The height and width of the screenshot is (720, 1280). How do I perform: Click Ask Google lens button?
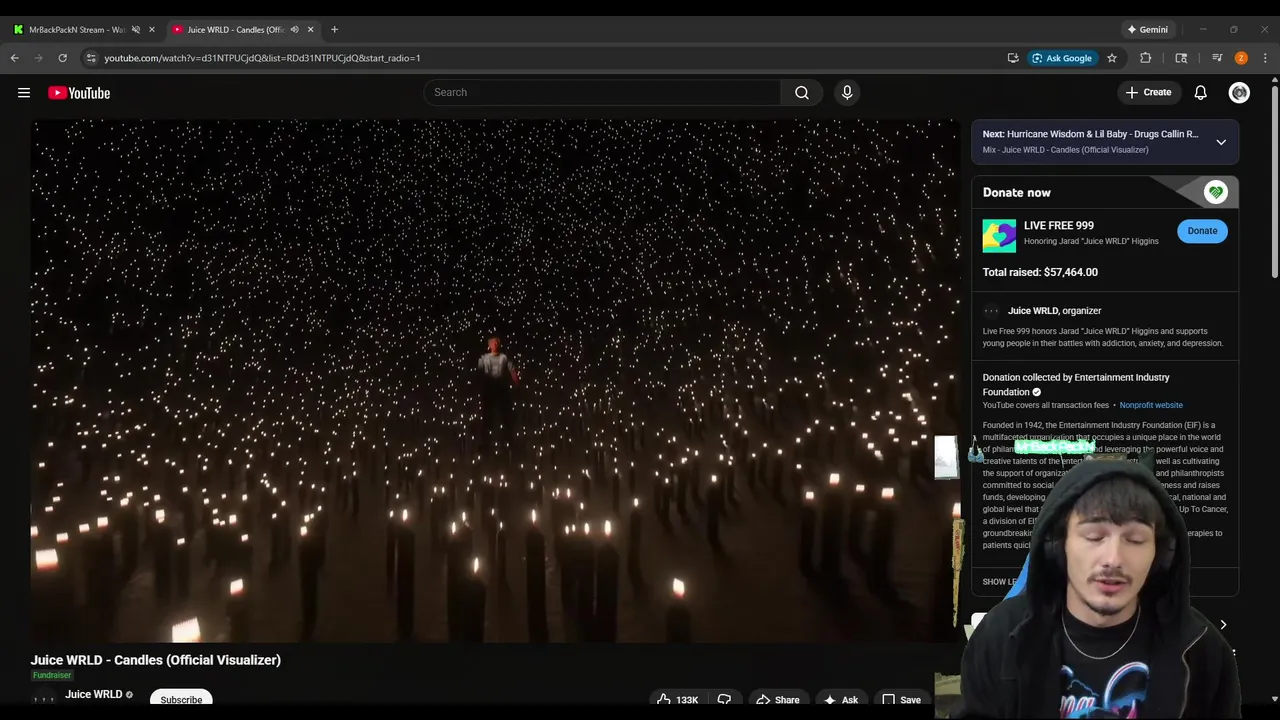point(1063,58)
